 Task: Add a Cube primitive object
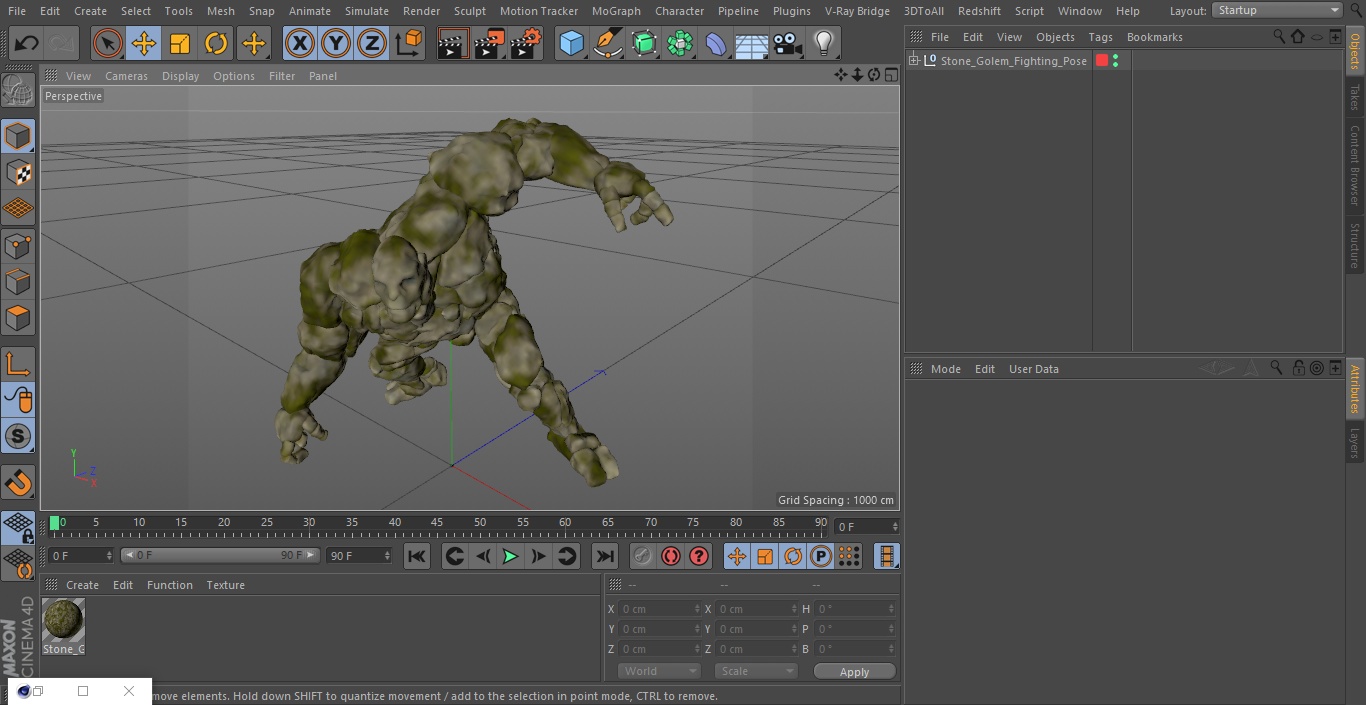click(571, 43)
